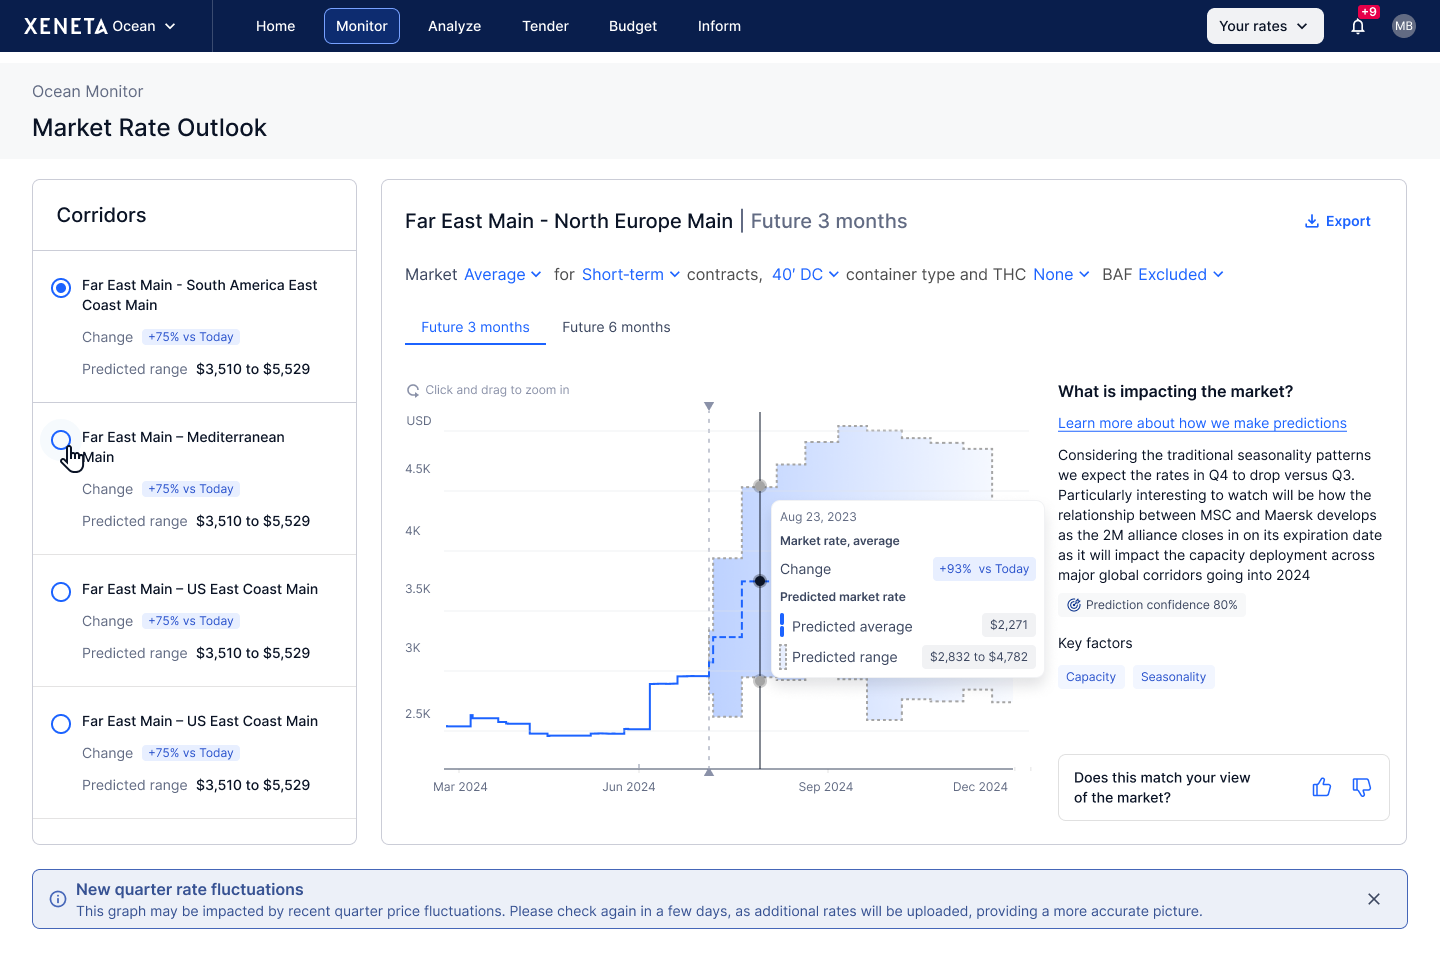1440x956 pixels.
Task: Click the thumbs up feedback icon
Action: pyautogui.click(x=1321, y=788)
